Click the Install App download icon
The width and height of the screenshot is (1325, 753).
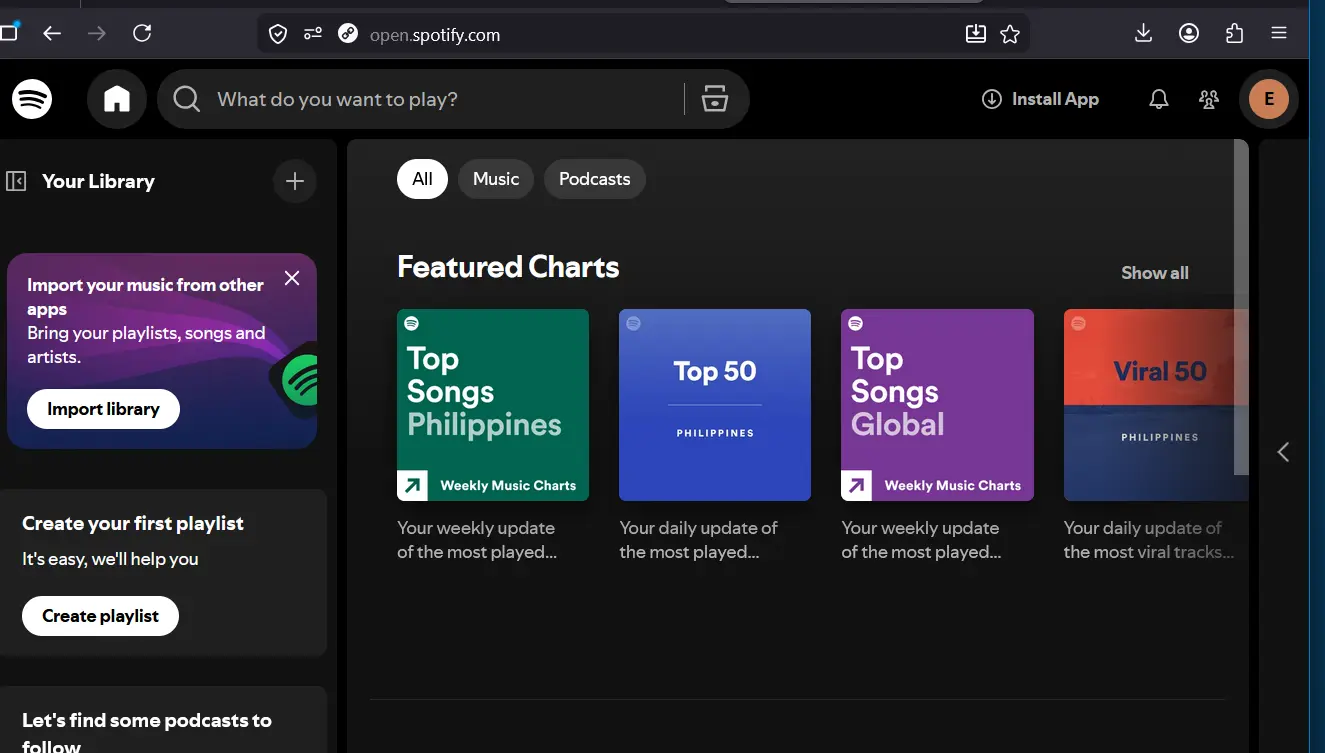(992, 99)
